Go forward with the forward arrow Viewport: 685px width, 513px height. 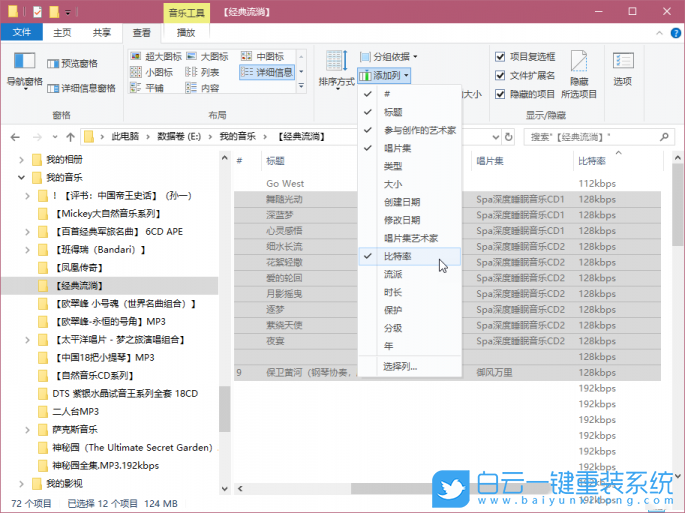(x=37, y=137)
